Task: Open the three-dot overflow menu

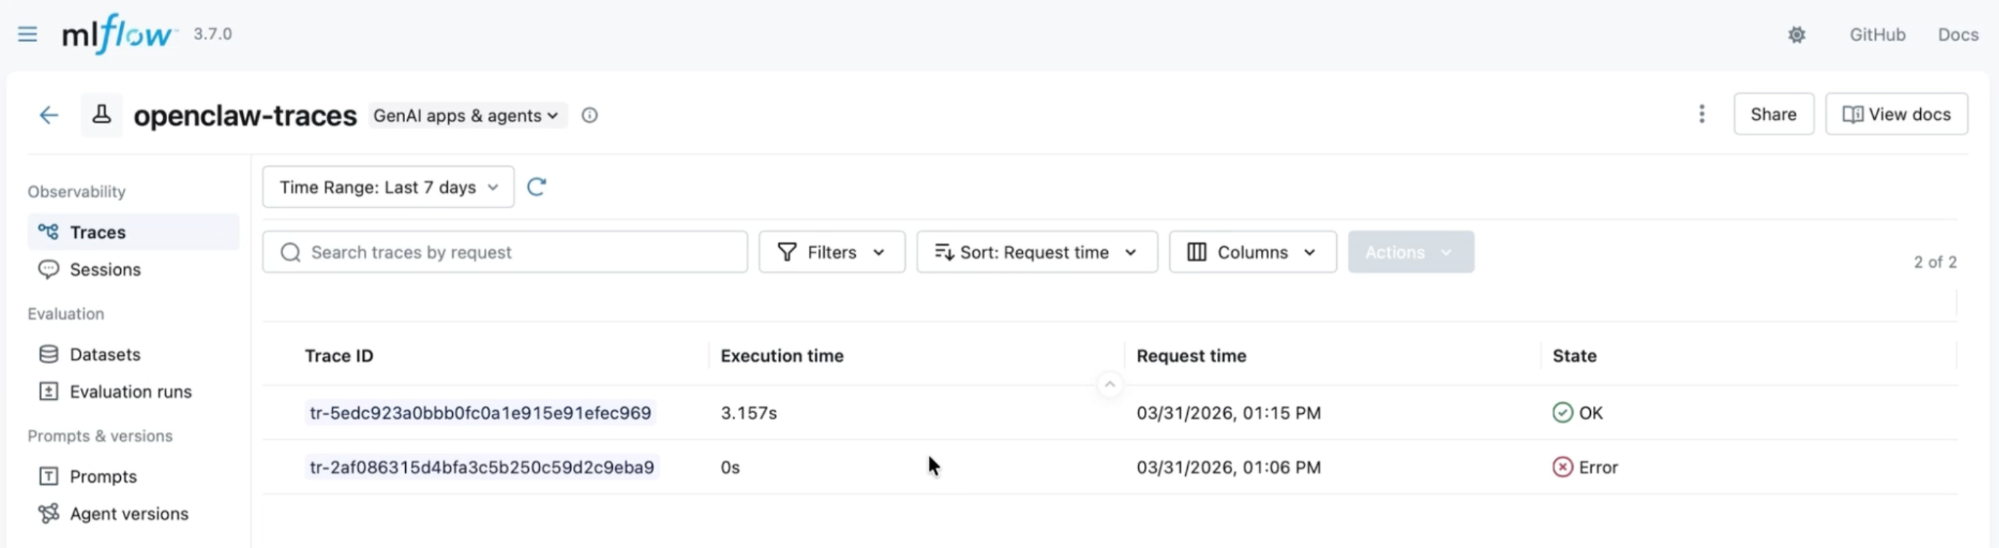Action: click(1701, 114)
